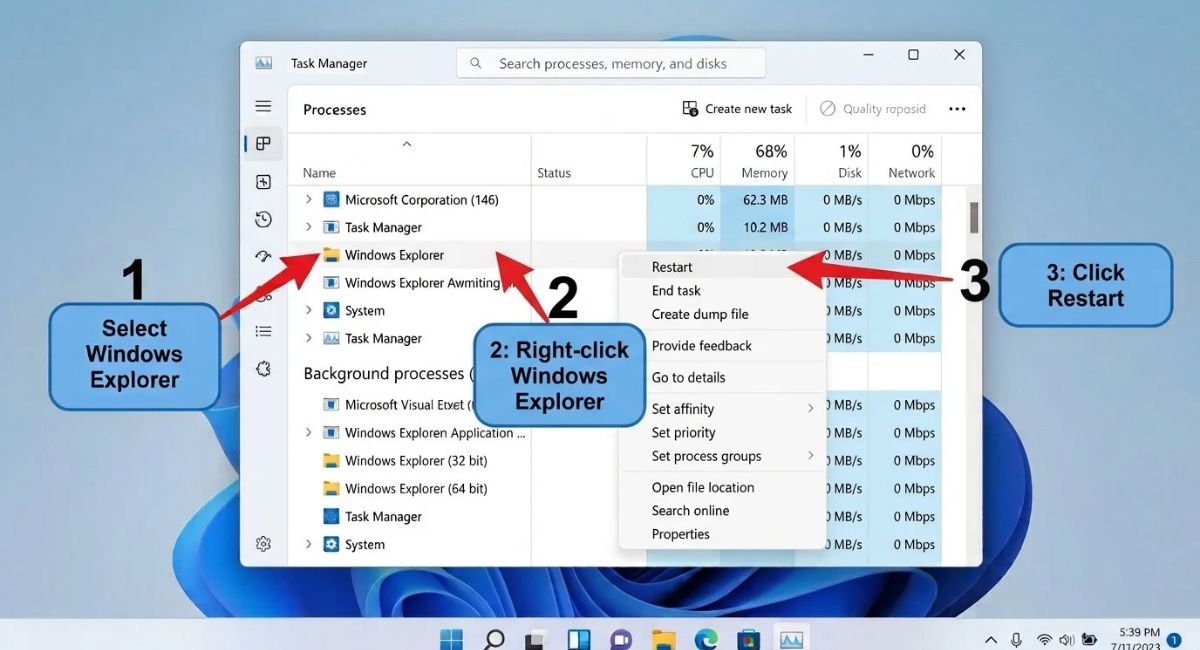Click the 62.3 MB memory cell

click(x=757, y=200)
